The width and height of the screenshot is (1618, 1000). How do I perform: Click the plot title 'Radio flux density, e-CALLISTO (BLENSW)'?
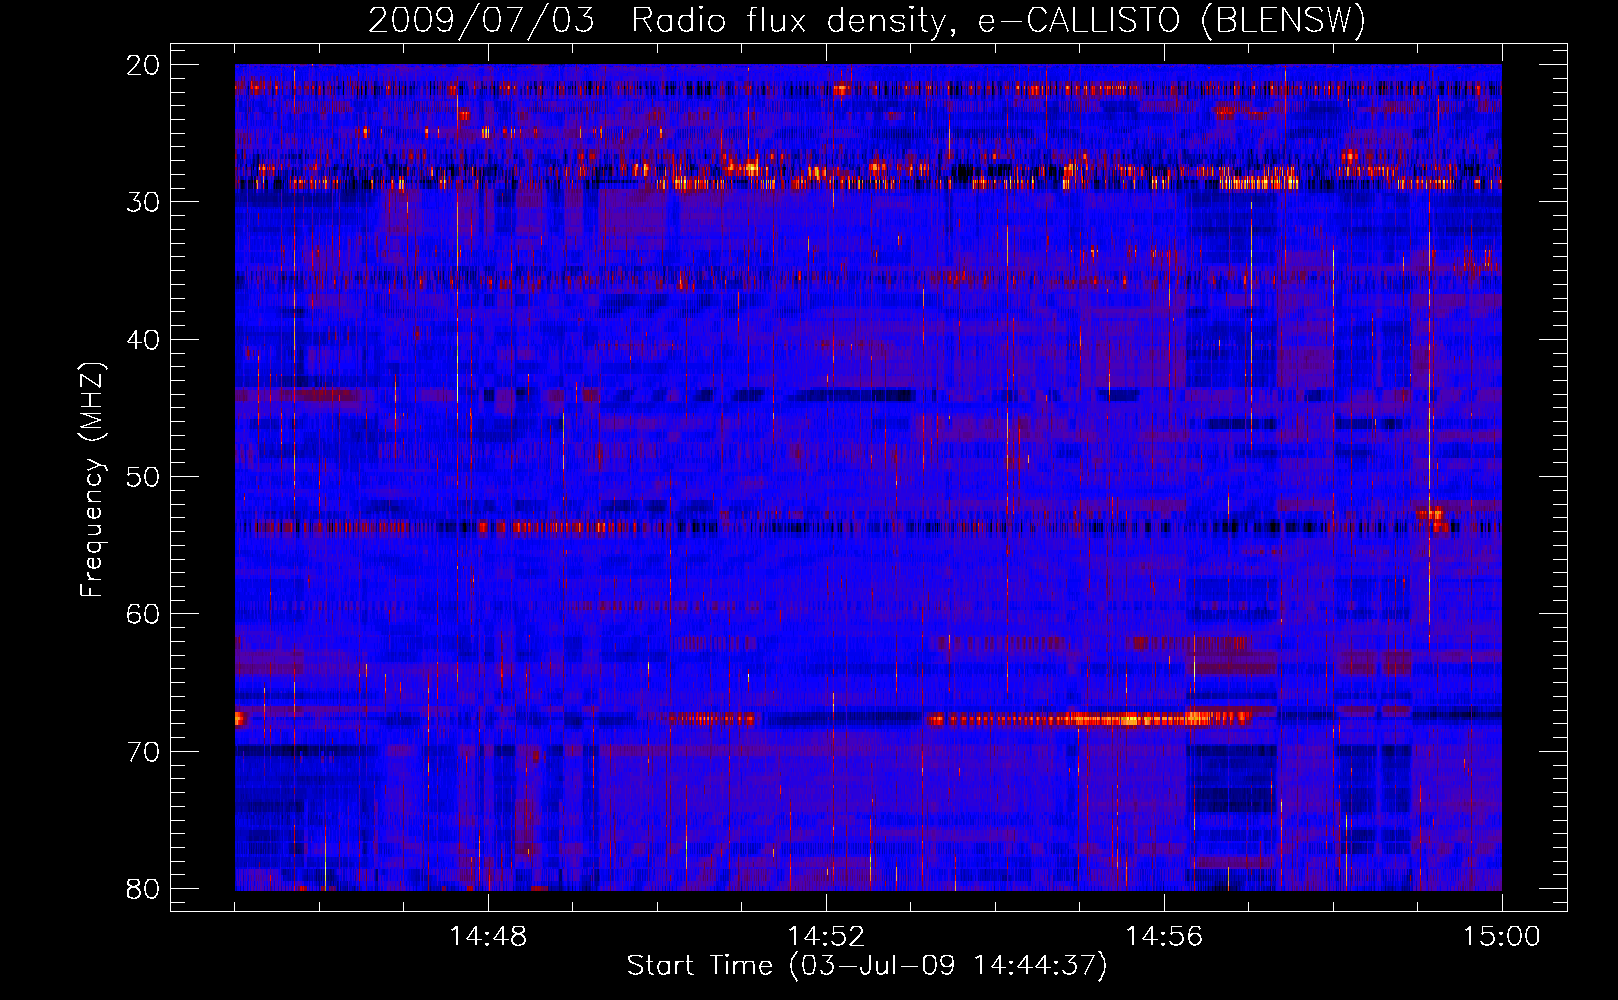click(998, 20)
